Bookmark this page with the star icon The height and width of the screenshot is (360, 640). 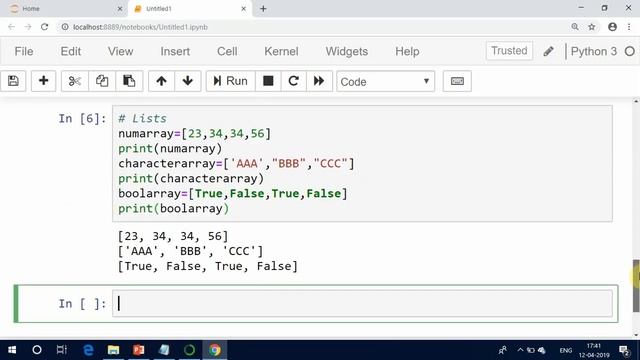(x=591, y=27)
